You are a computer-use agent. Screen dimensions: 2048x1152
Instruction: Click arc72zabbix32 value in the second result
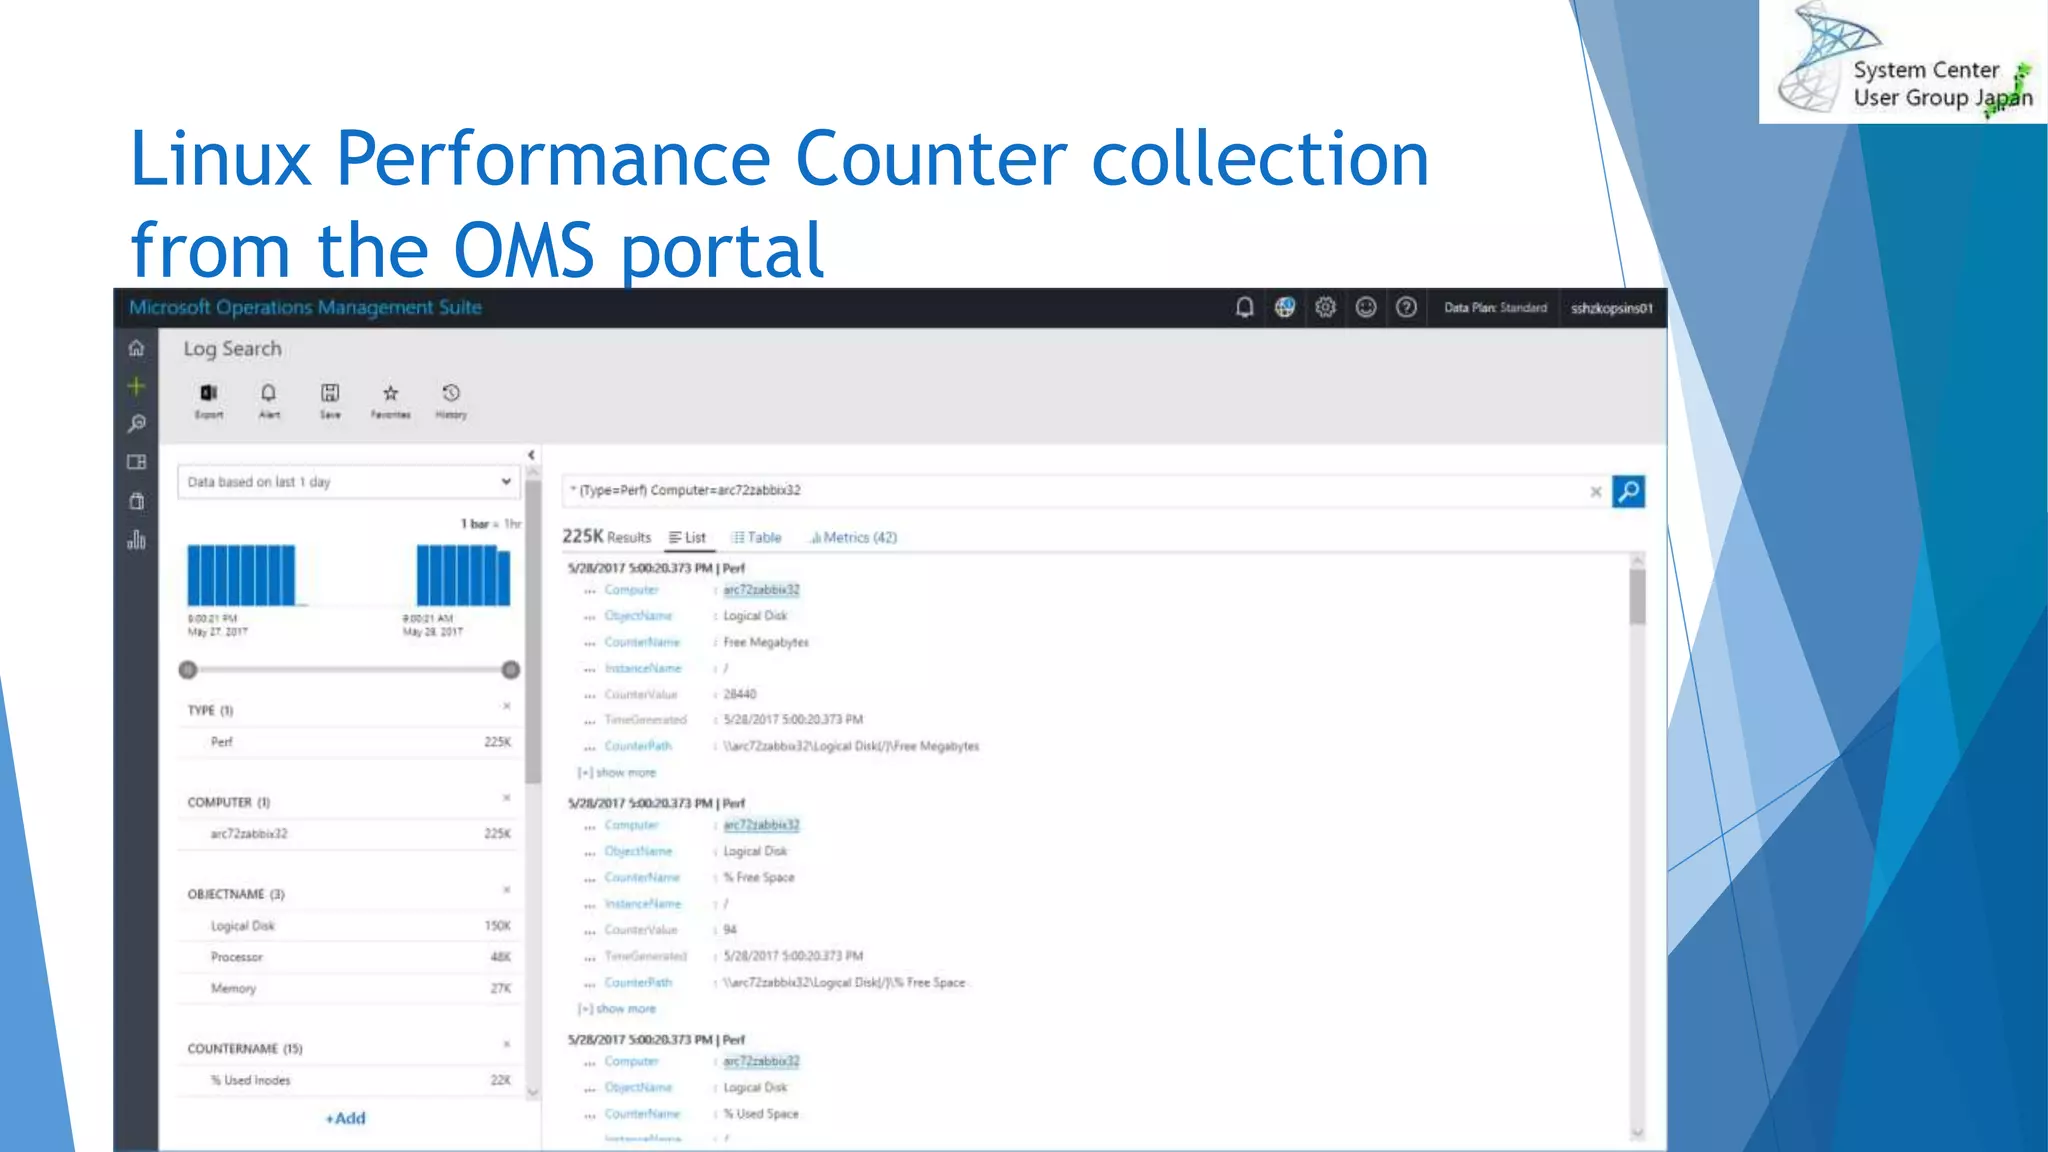[762, 825]
